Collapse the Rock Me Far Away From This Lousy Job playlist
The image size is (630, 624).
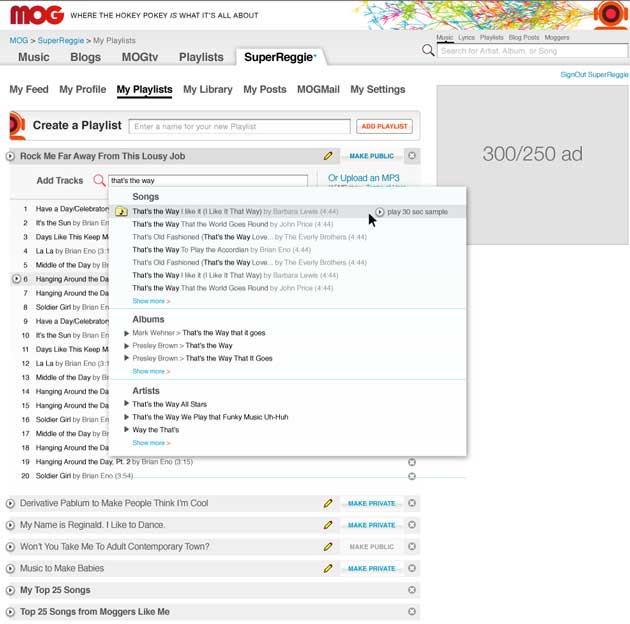(10, 156)
